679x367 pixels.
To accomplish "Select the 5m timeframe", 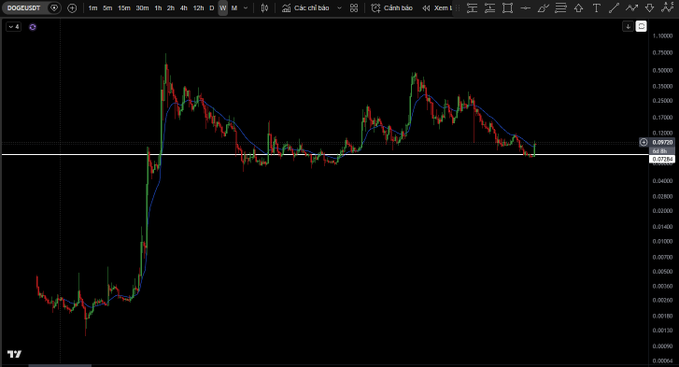I will point(107,8).
